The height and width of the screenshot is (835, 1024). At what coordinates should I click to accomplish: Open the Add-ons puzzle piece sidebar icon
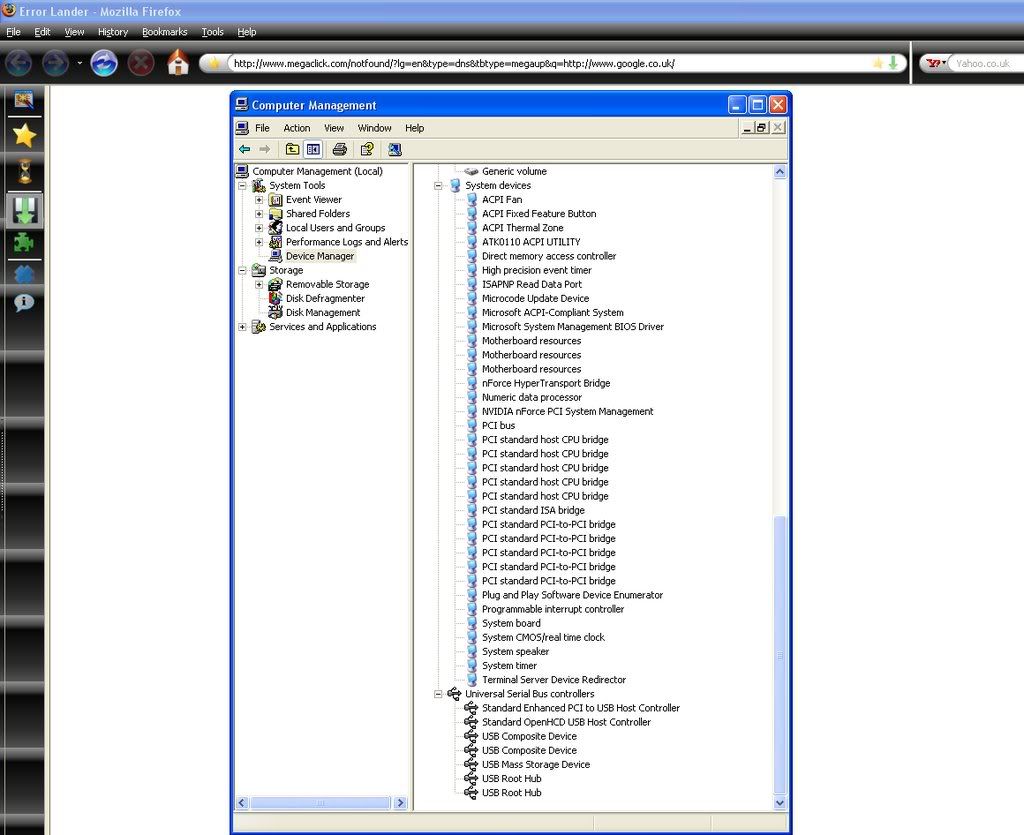pyautogui.click(x=24, y=243)
